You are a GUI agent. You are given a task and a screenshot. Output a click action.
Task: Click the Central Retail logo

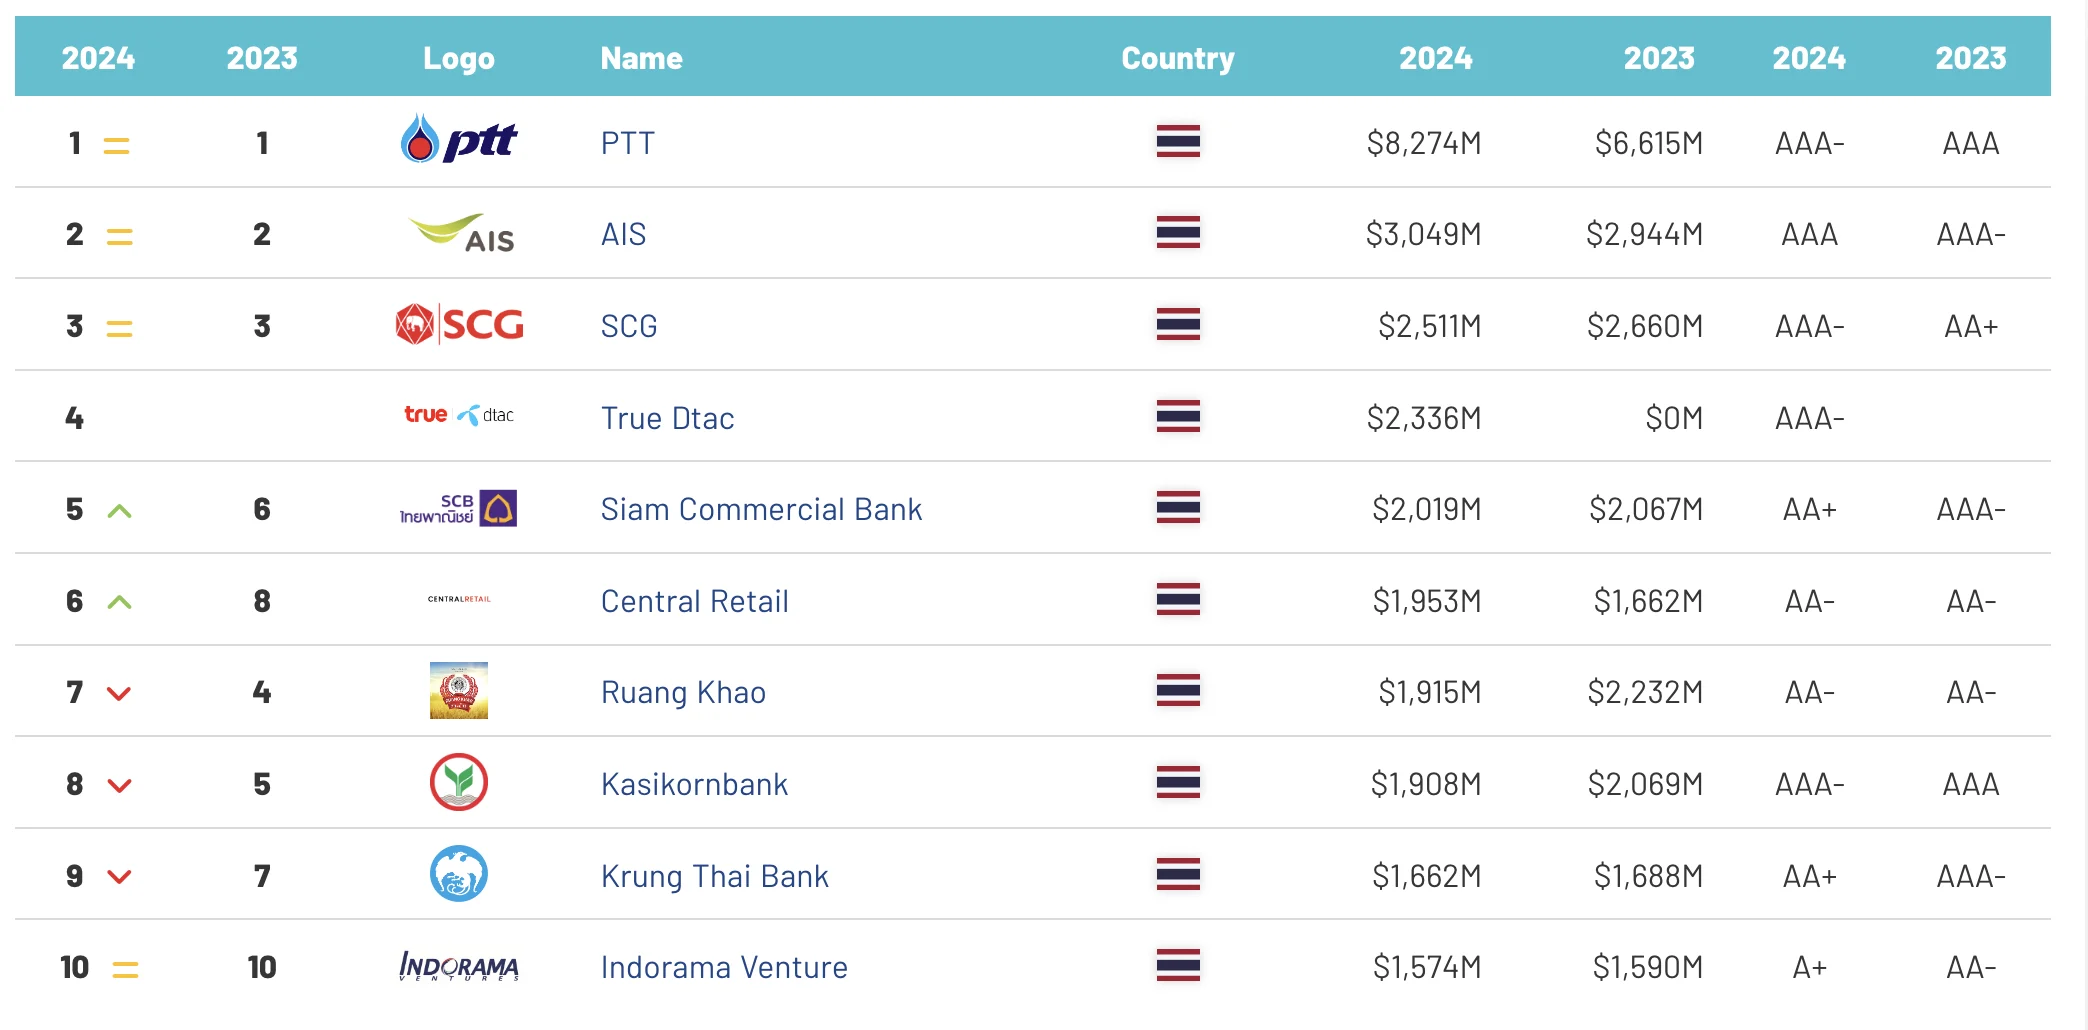point(459,599)
